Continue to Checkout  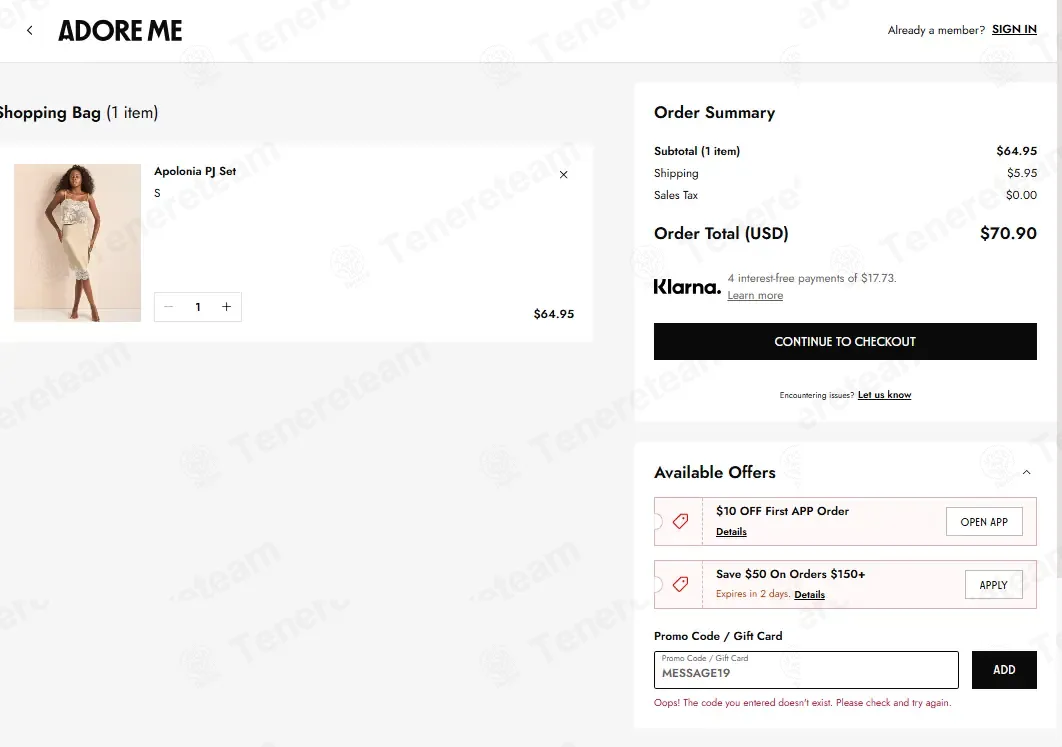pyautogui.click(x=845, y=341)
